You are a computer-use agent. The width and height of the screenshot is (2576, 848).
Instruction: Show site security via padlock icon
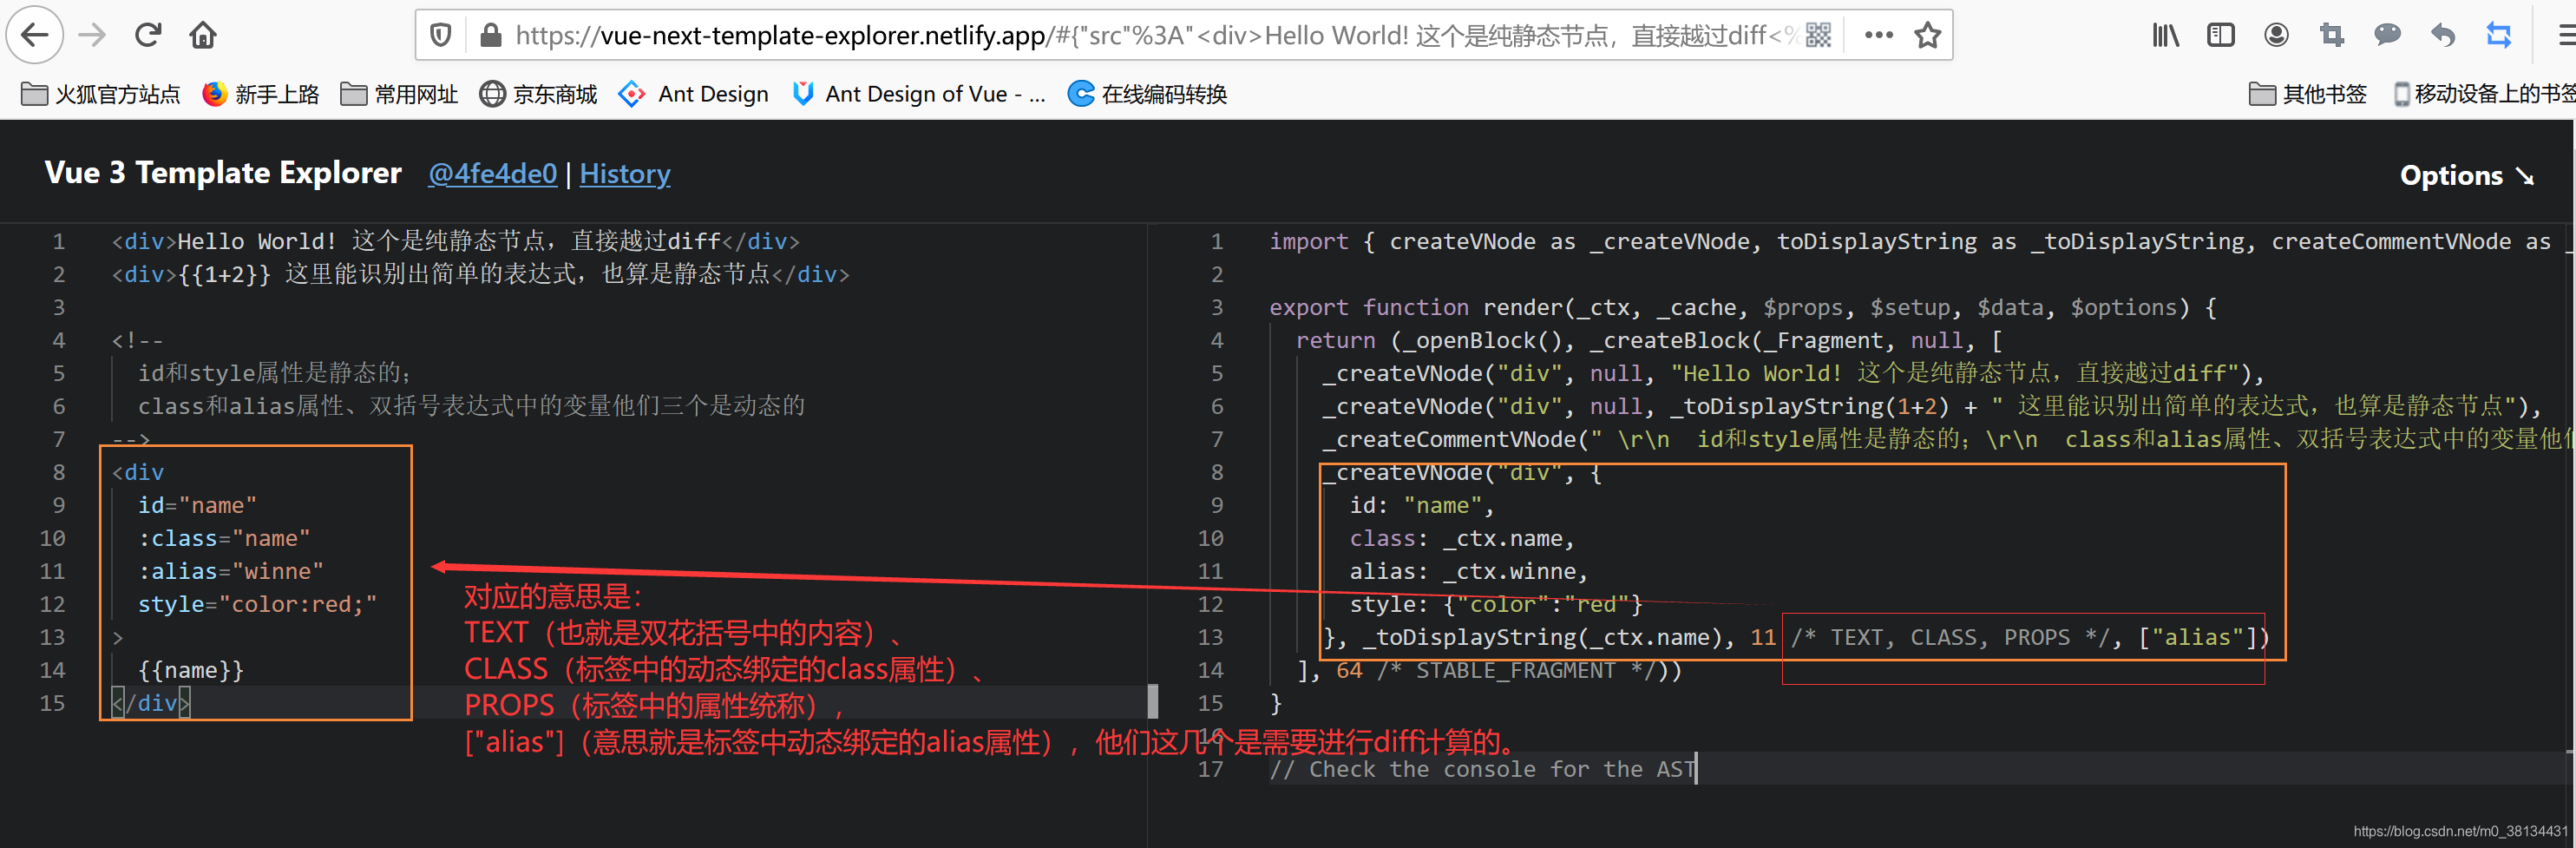490,36
